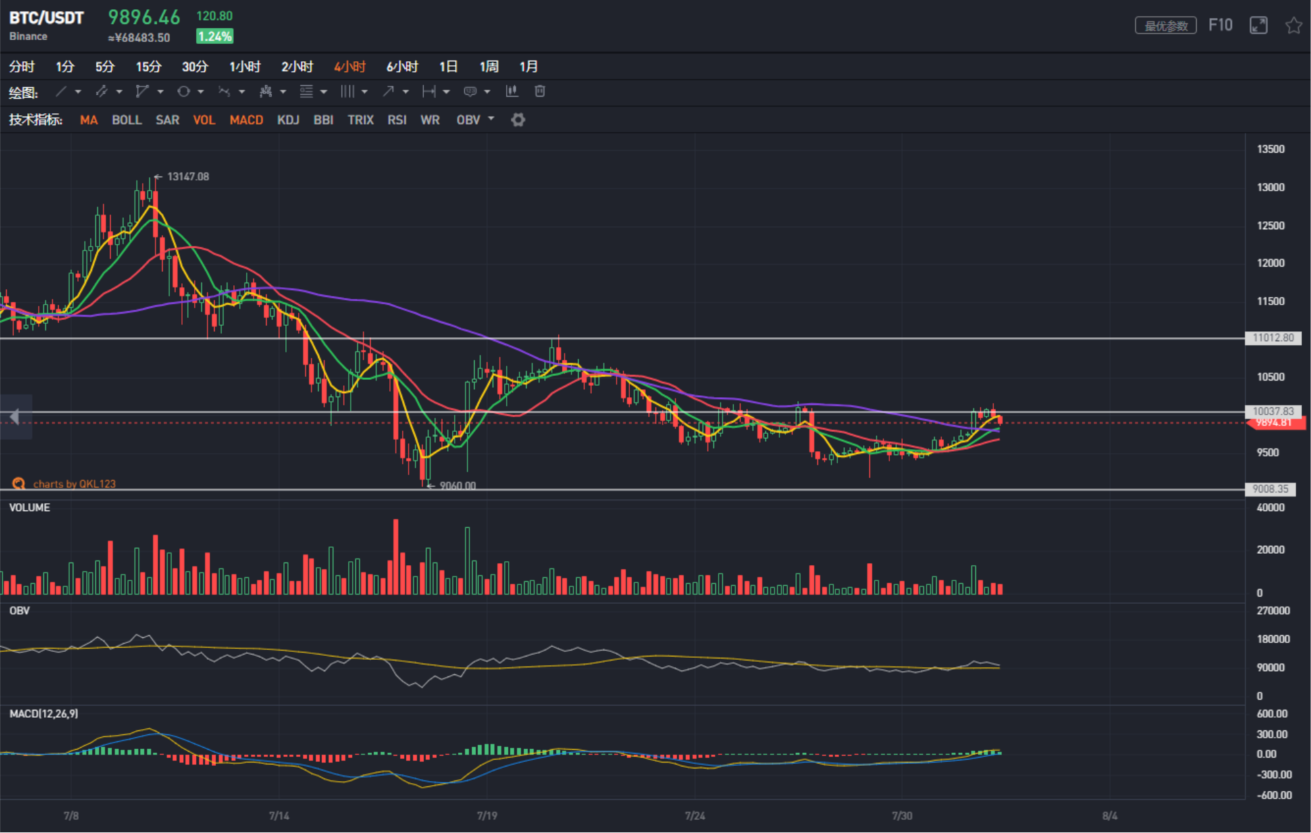
Task: Toggle the SAR indicator
Action: pyautogui.click(x=167, y=120)
